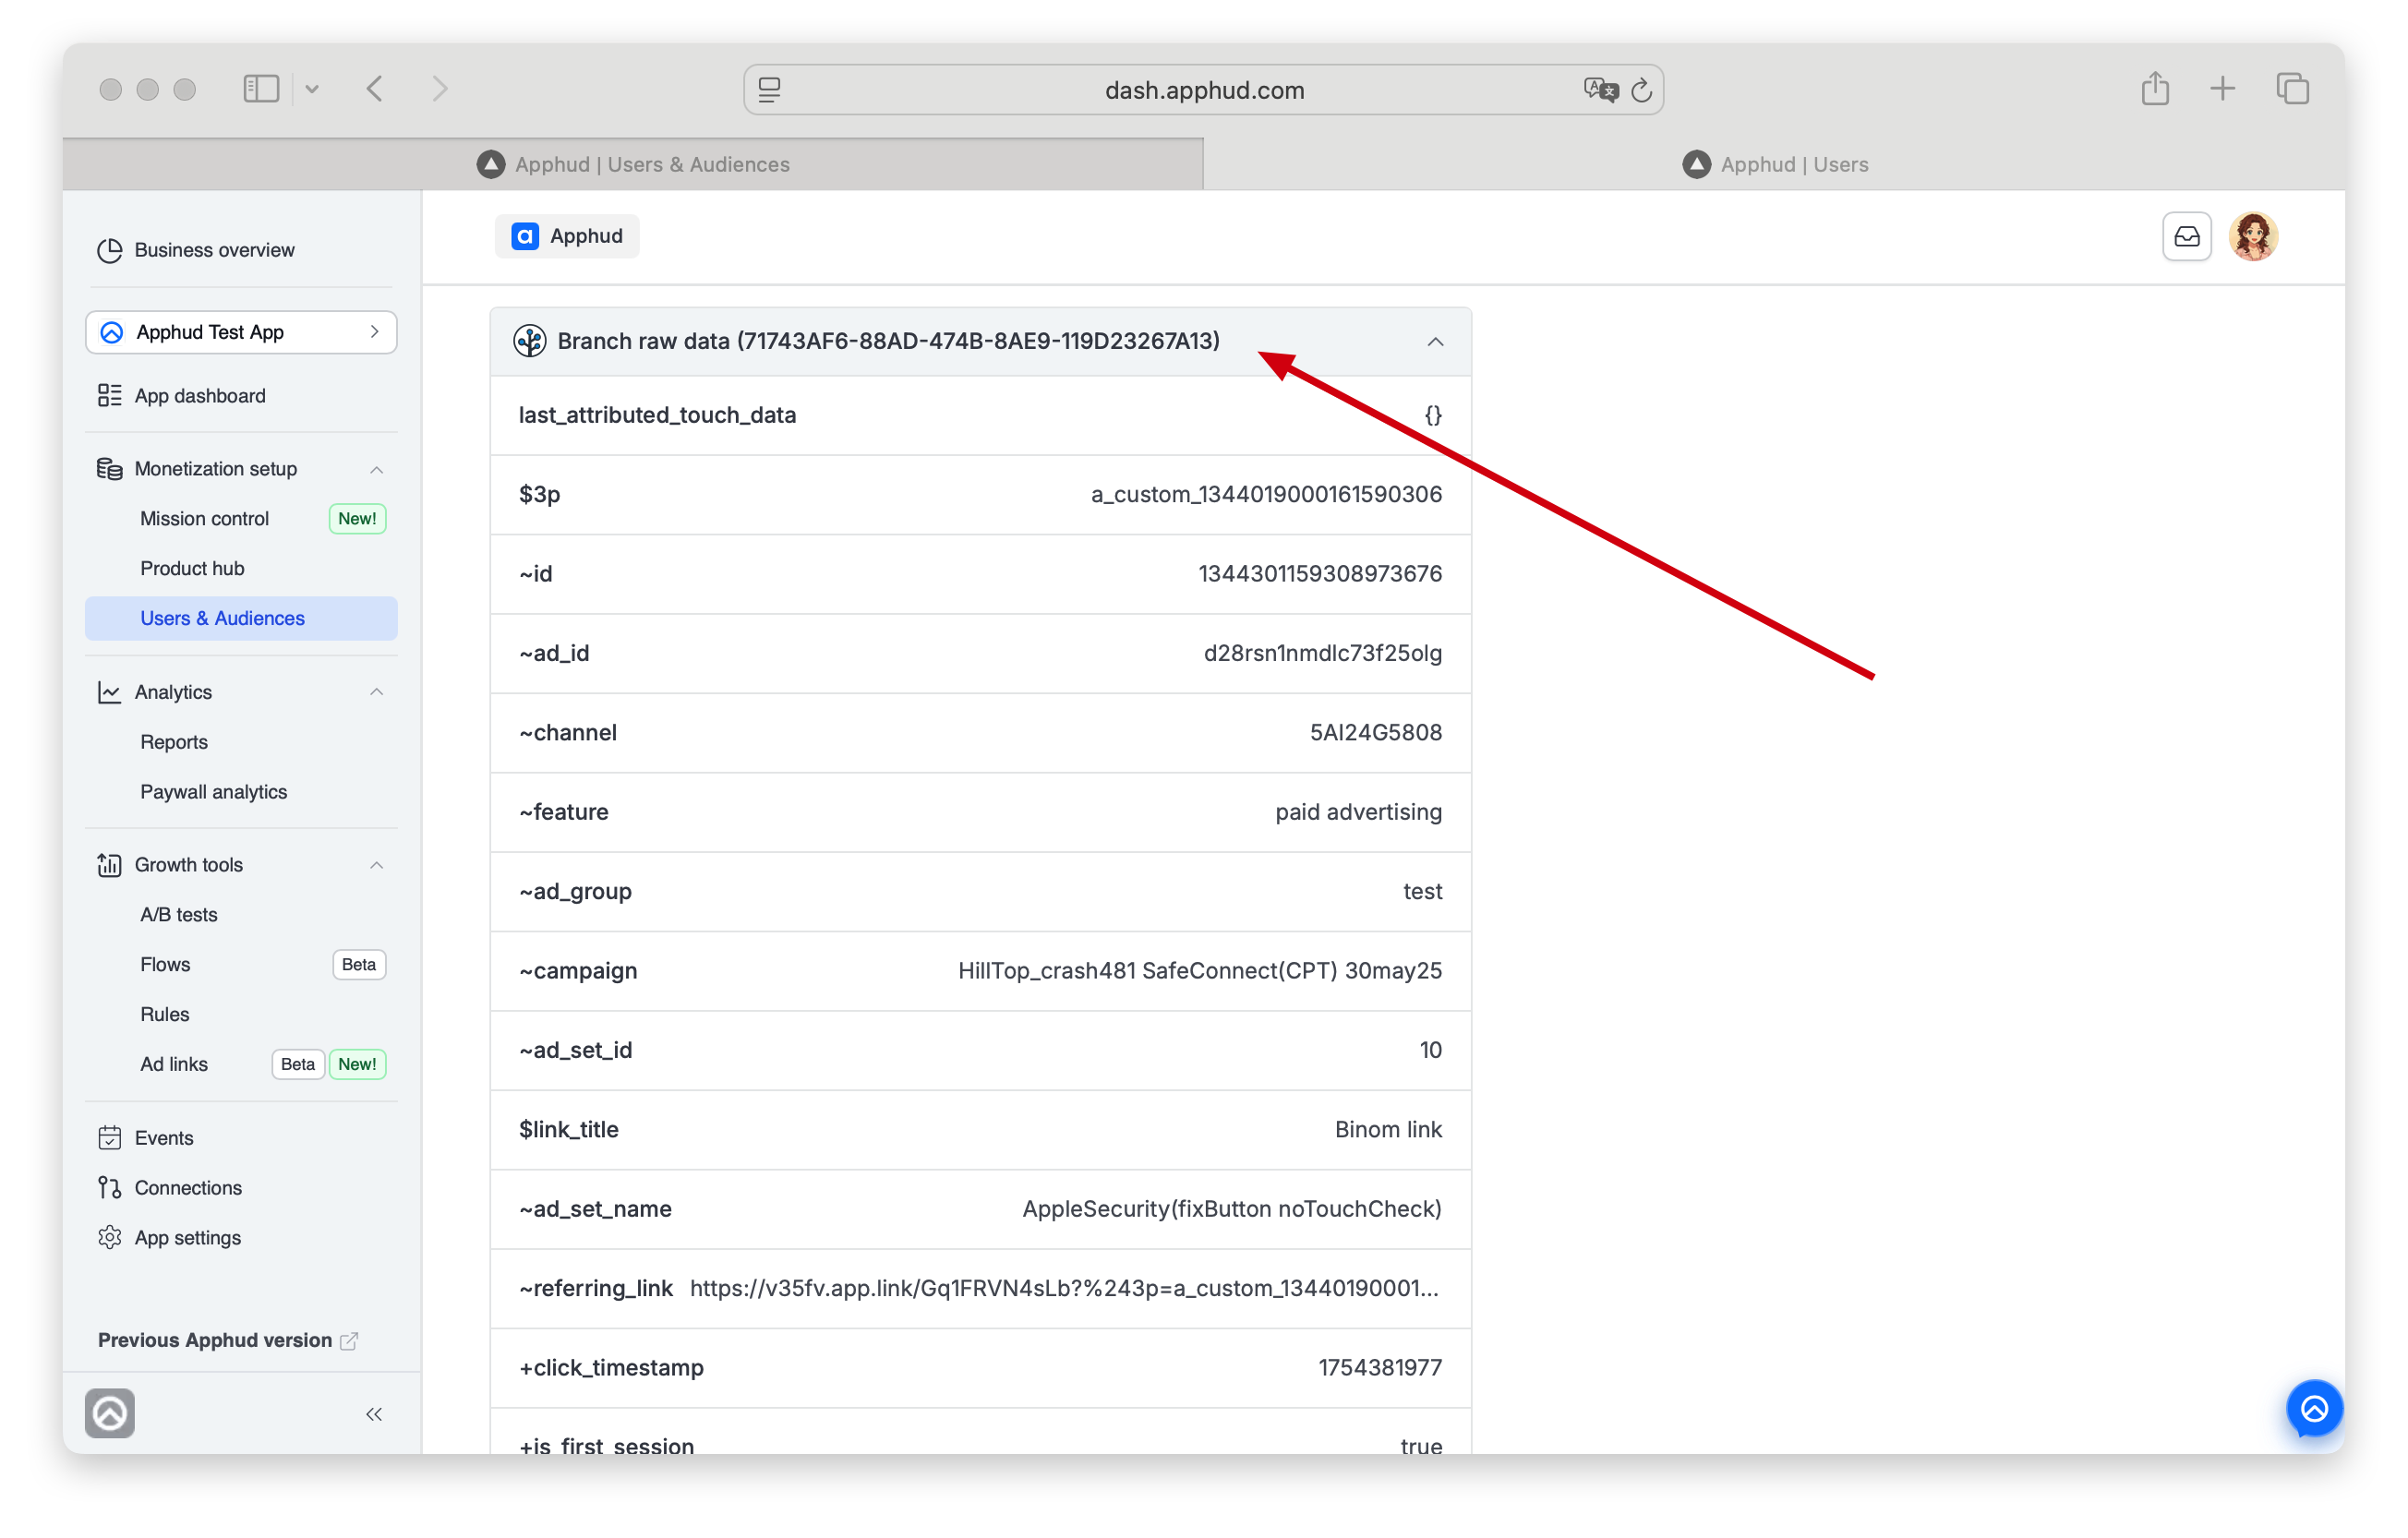Click the Growth tools icon

(109, 865)
